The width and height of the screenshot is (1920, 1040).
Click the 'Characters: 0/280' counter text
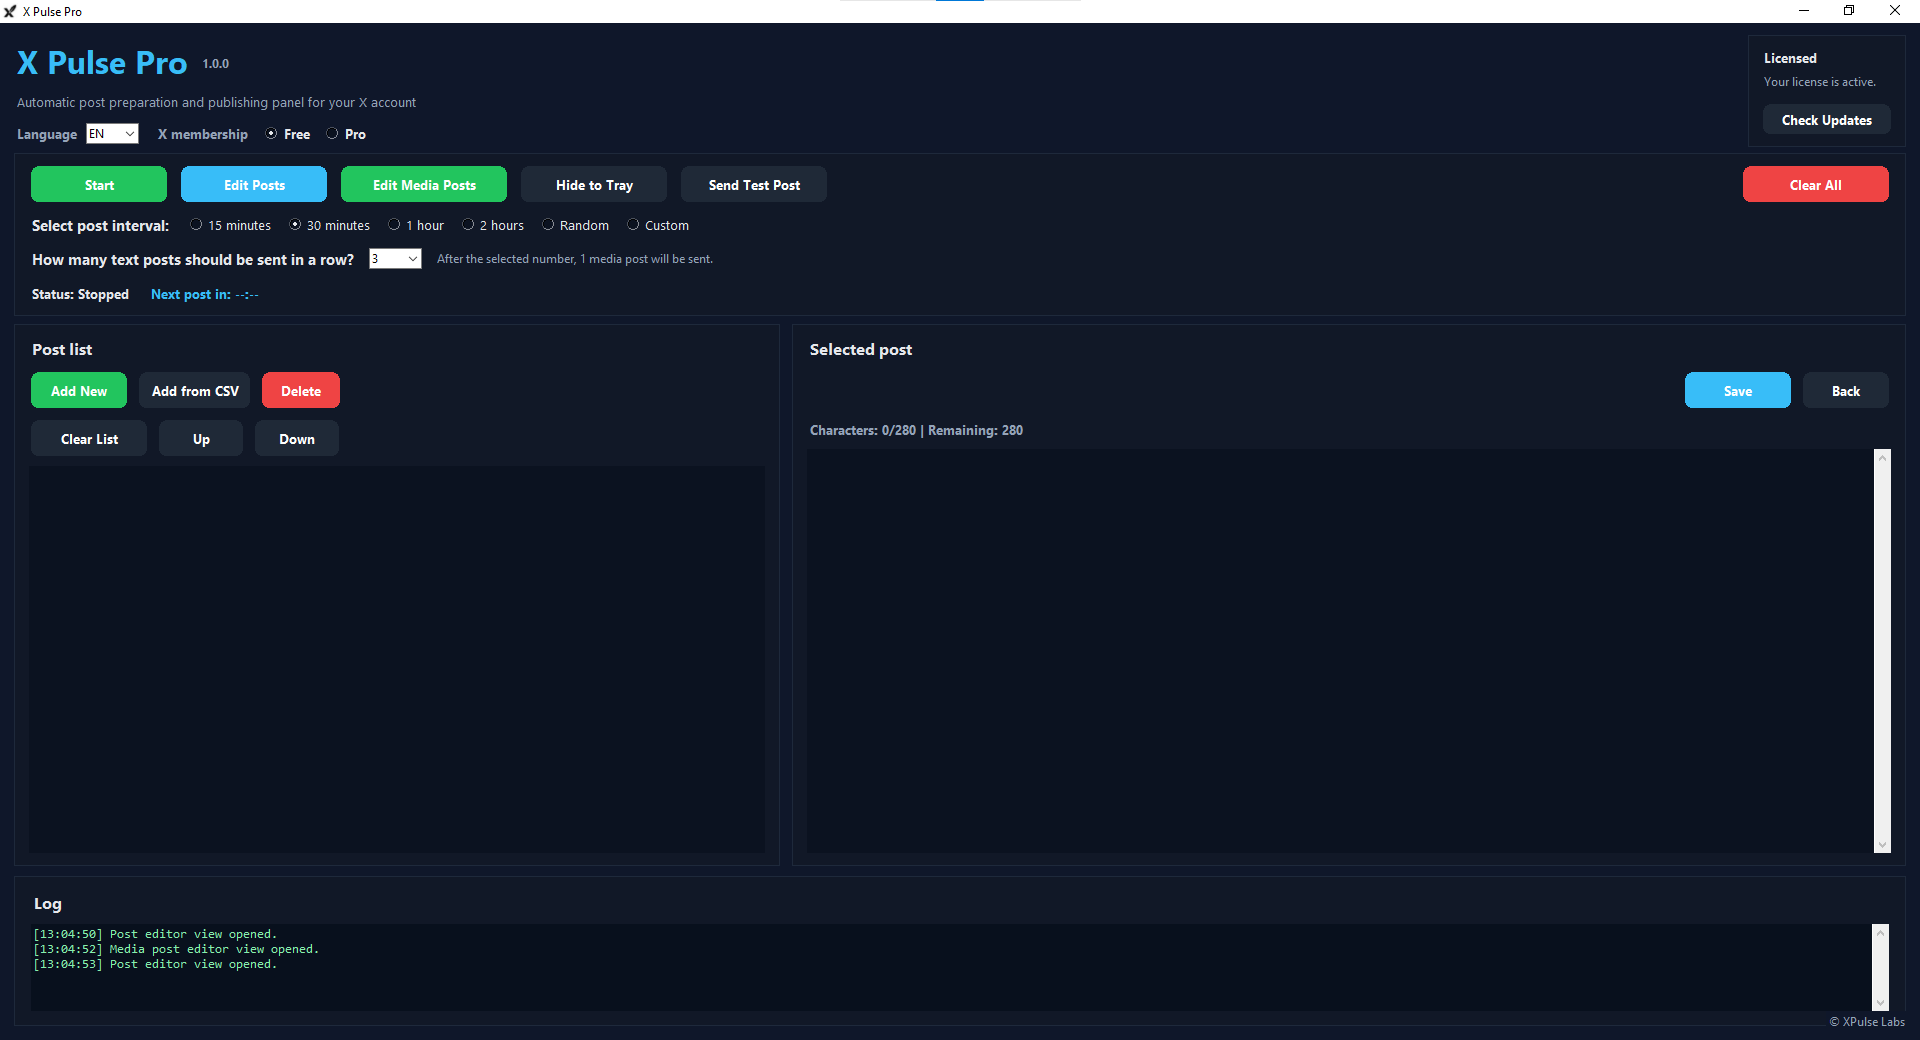[863, 430]
